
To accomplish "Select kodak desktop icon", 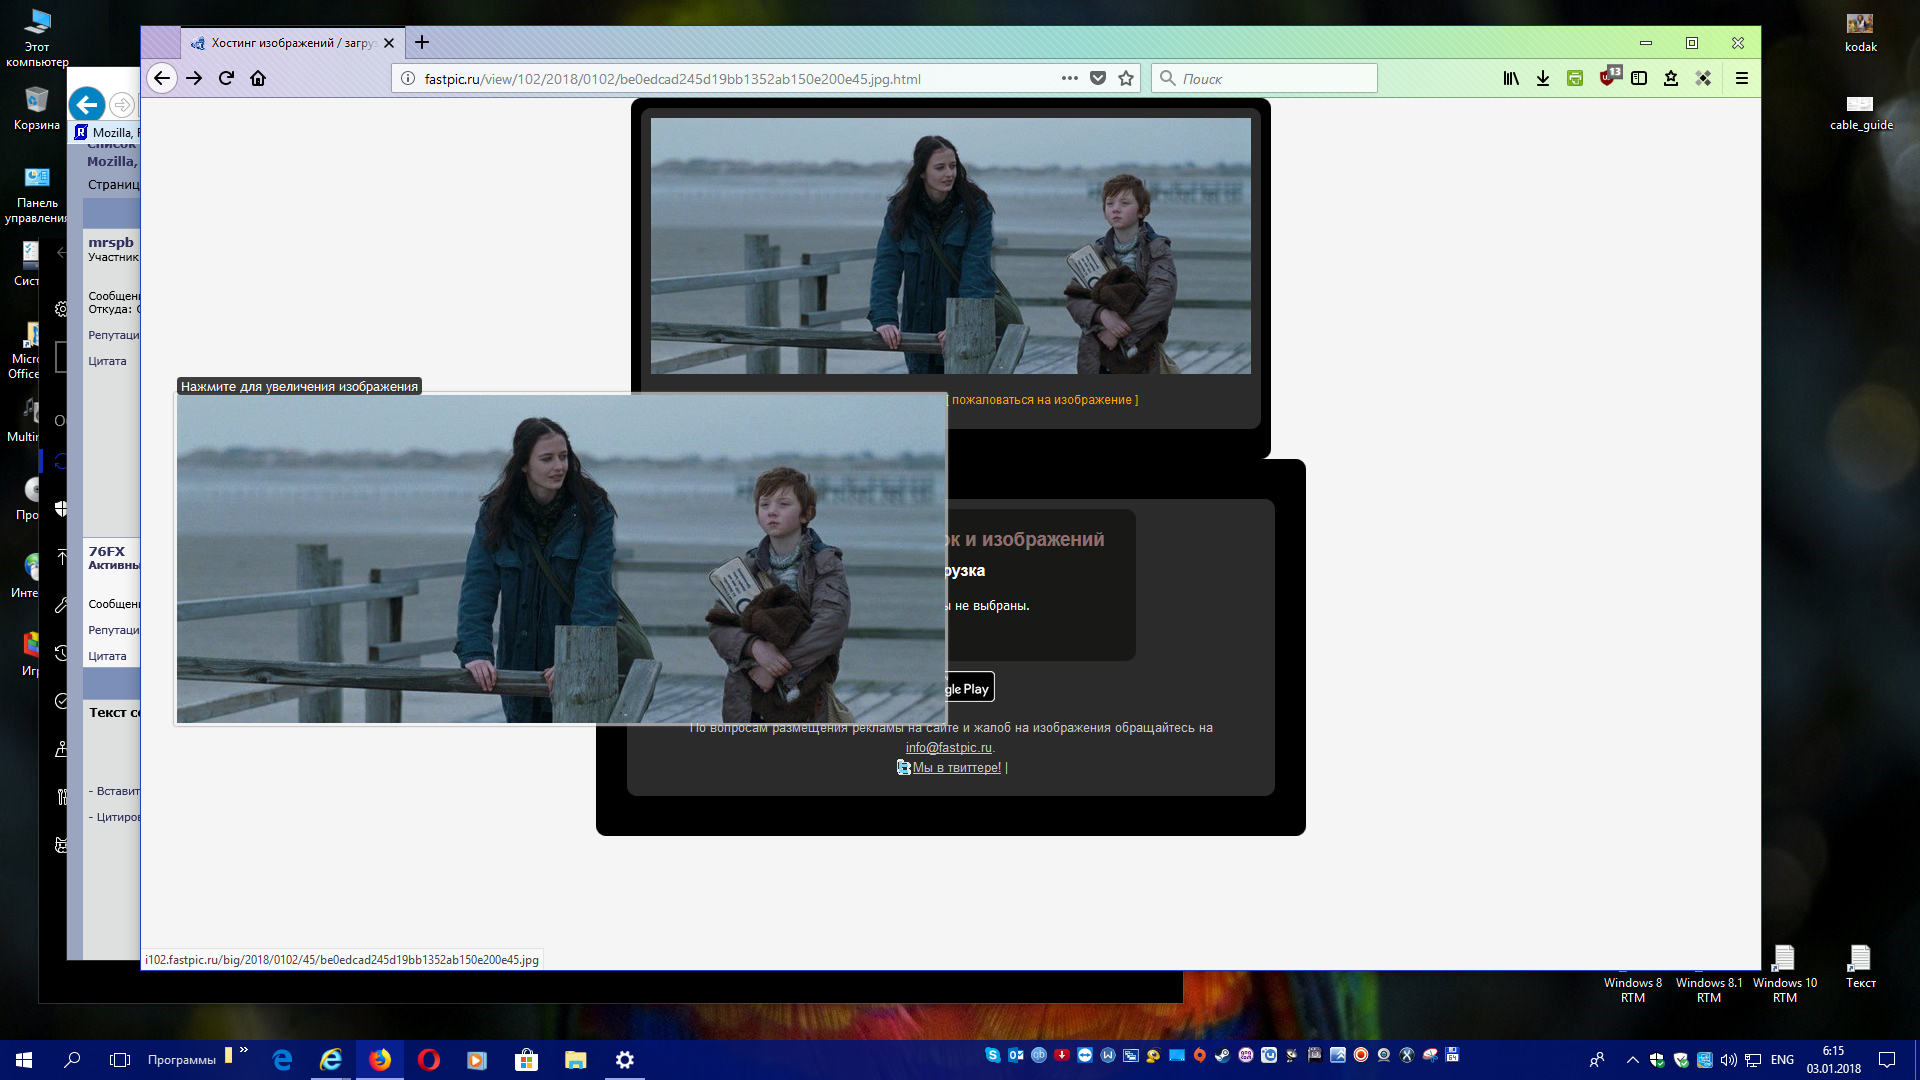I will tap(1860, 31).
